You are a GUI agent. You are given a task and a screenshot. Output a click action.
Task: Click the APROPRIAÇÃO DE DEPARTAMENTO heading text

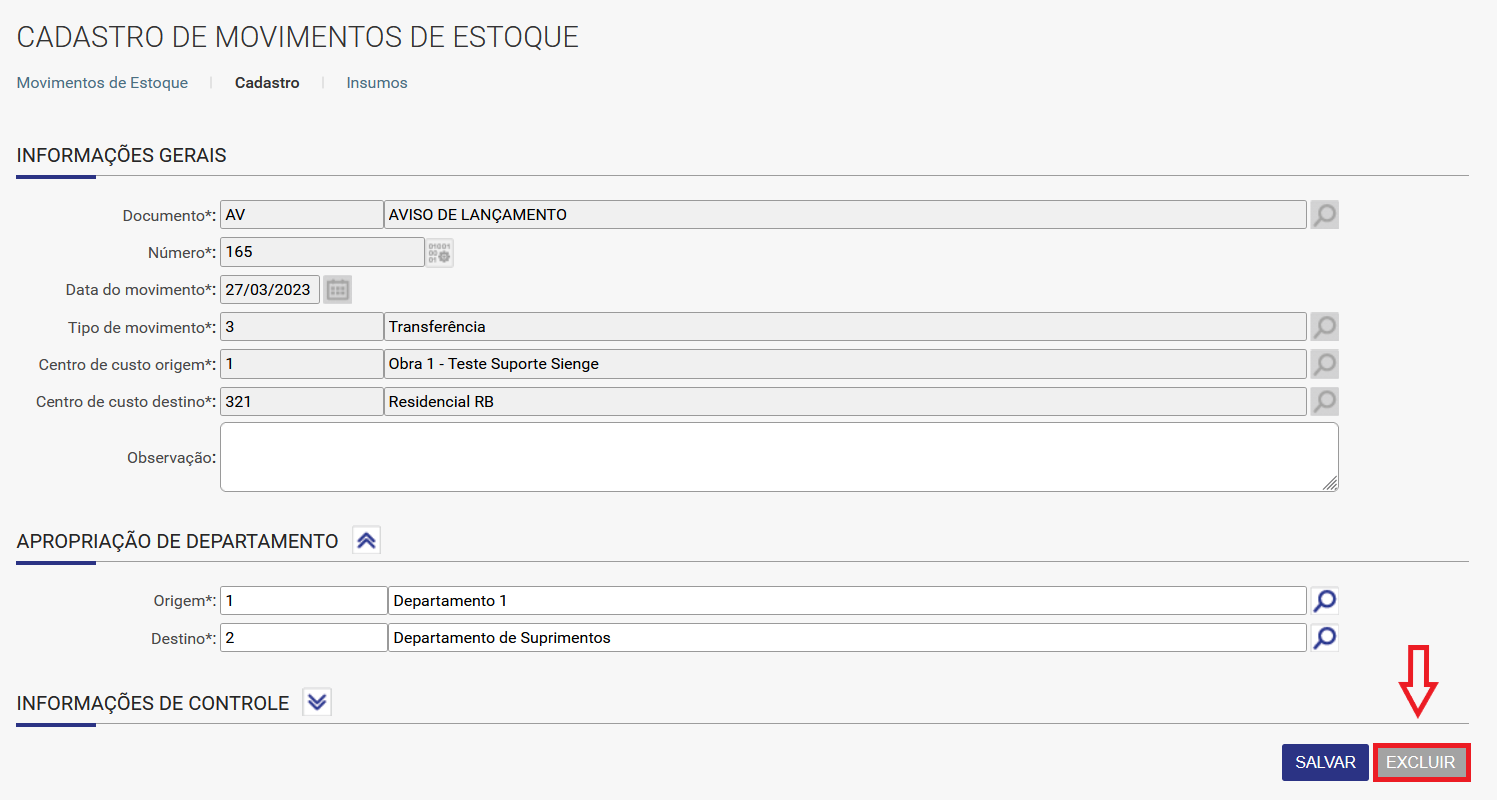click(178, 541)
